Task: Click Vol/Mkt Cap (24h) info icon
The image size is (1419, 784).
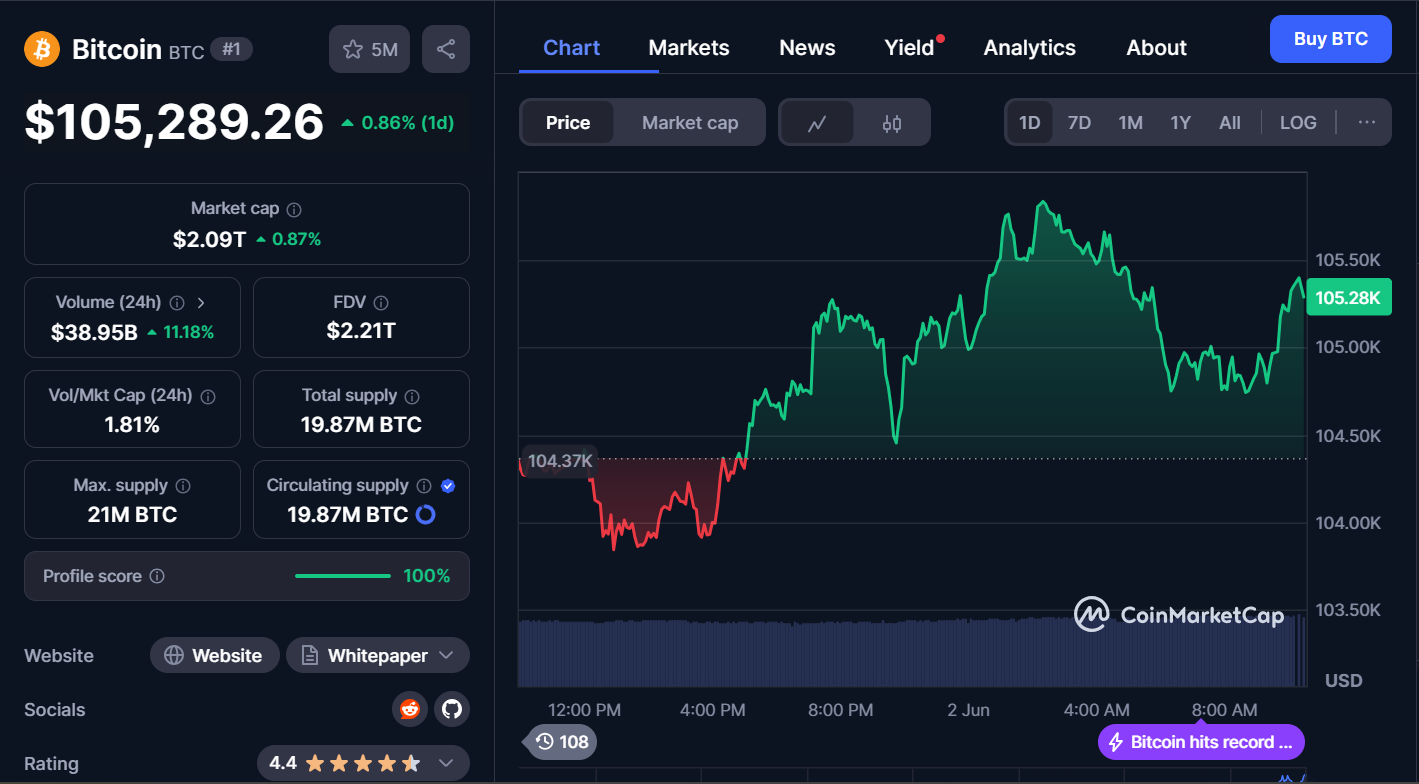Action: coord(208,397)
